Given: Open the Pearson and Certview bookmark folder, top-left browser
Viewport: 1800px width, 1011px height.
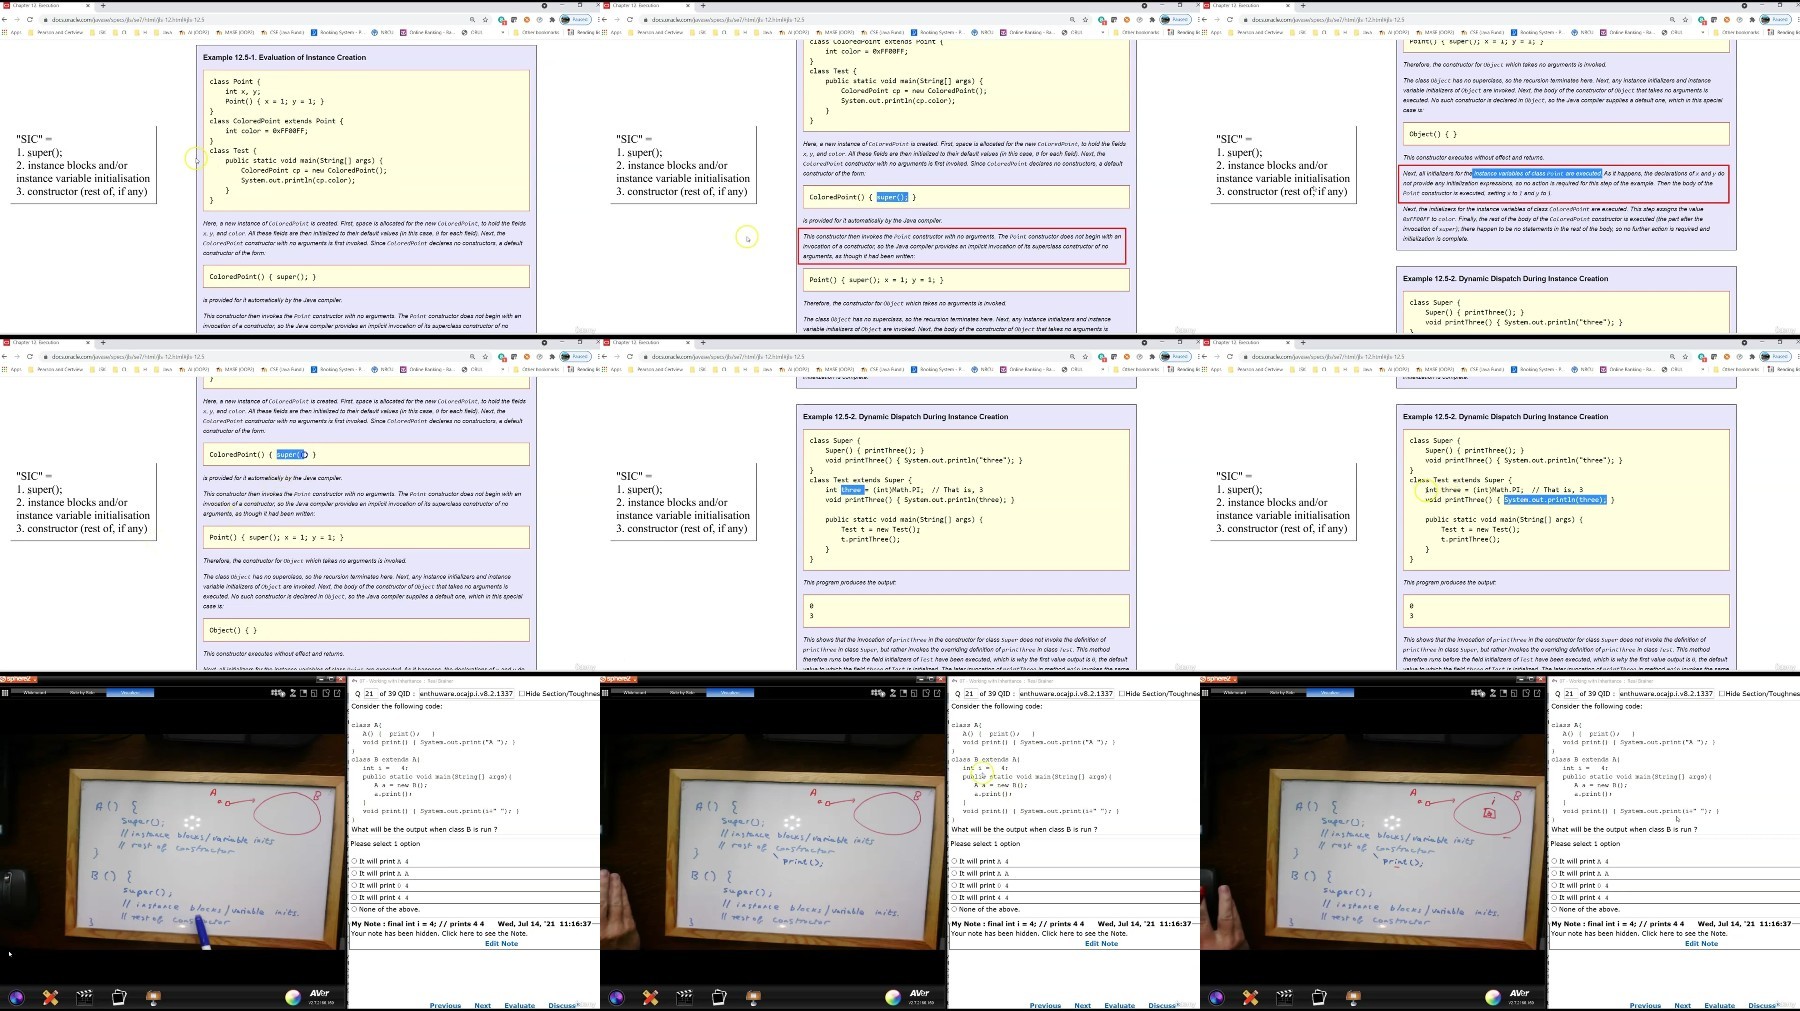Looking at the screenshot, I should click(57, 32).
